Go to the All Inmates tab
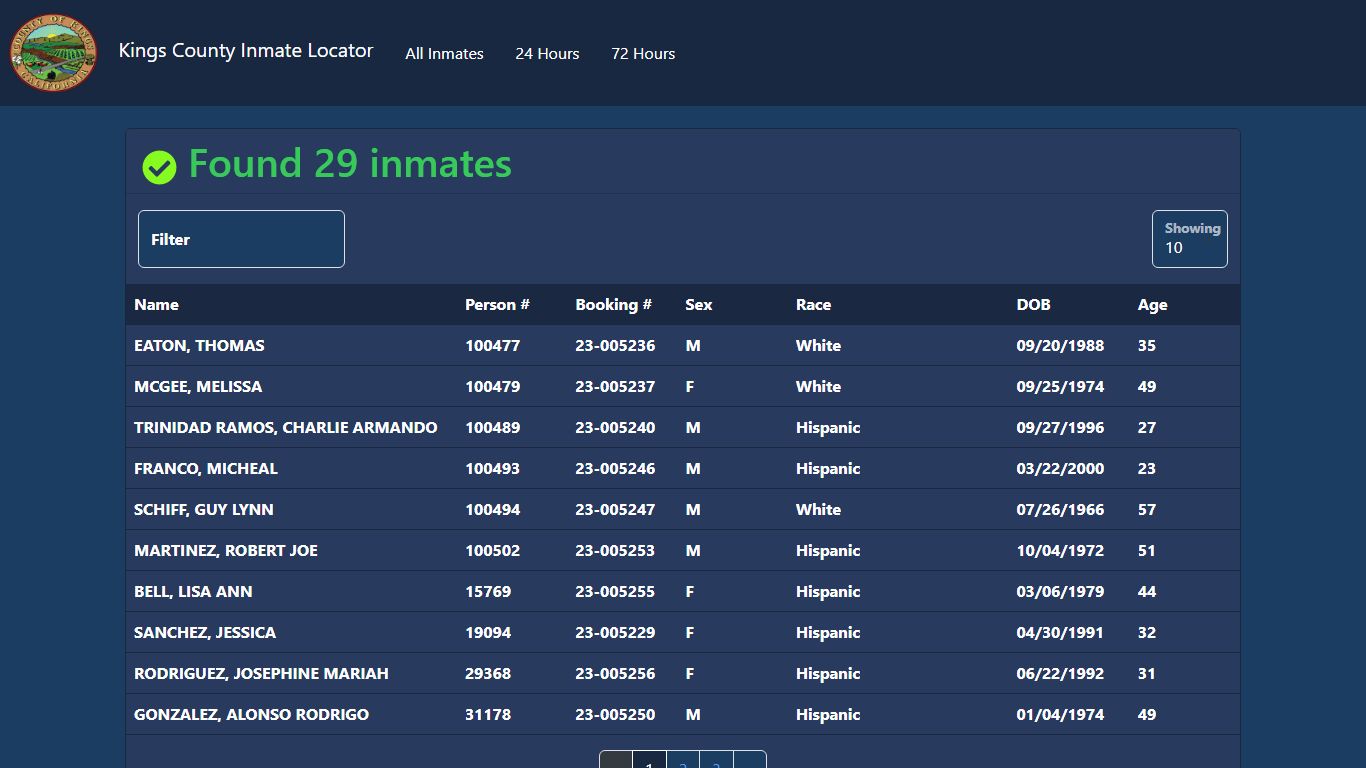 (x=444, y=54)
